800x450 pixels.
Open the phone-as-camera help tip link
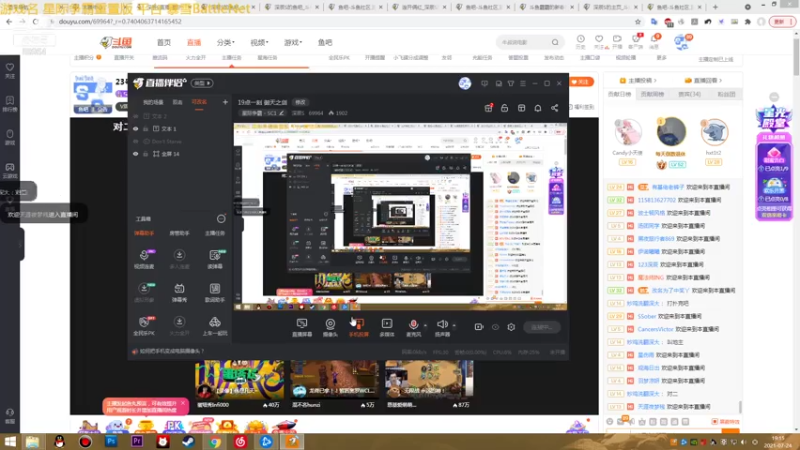point(168,352)
